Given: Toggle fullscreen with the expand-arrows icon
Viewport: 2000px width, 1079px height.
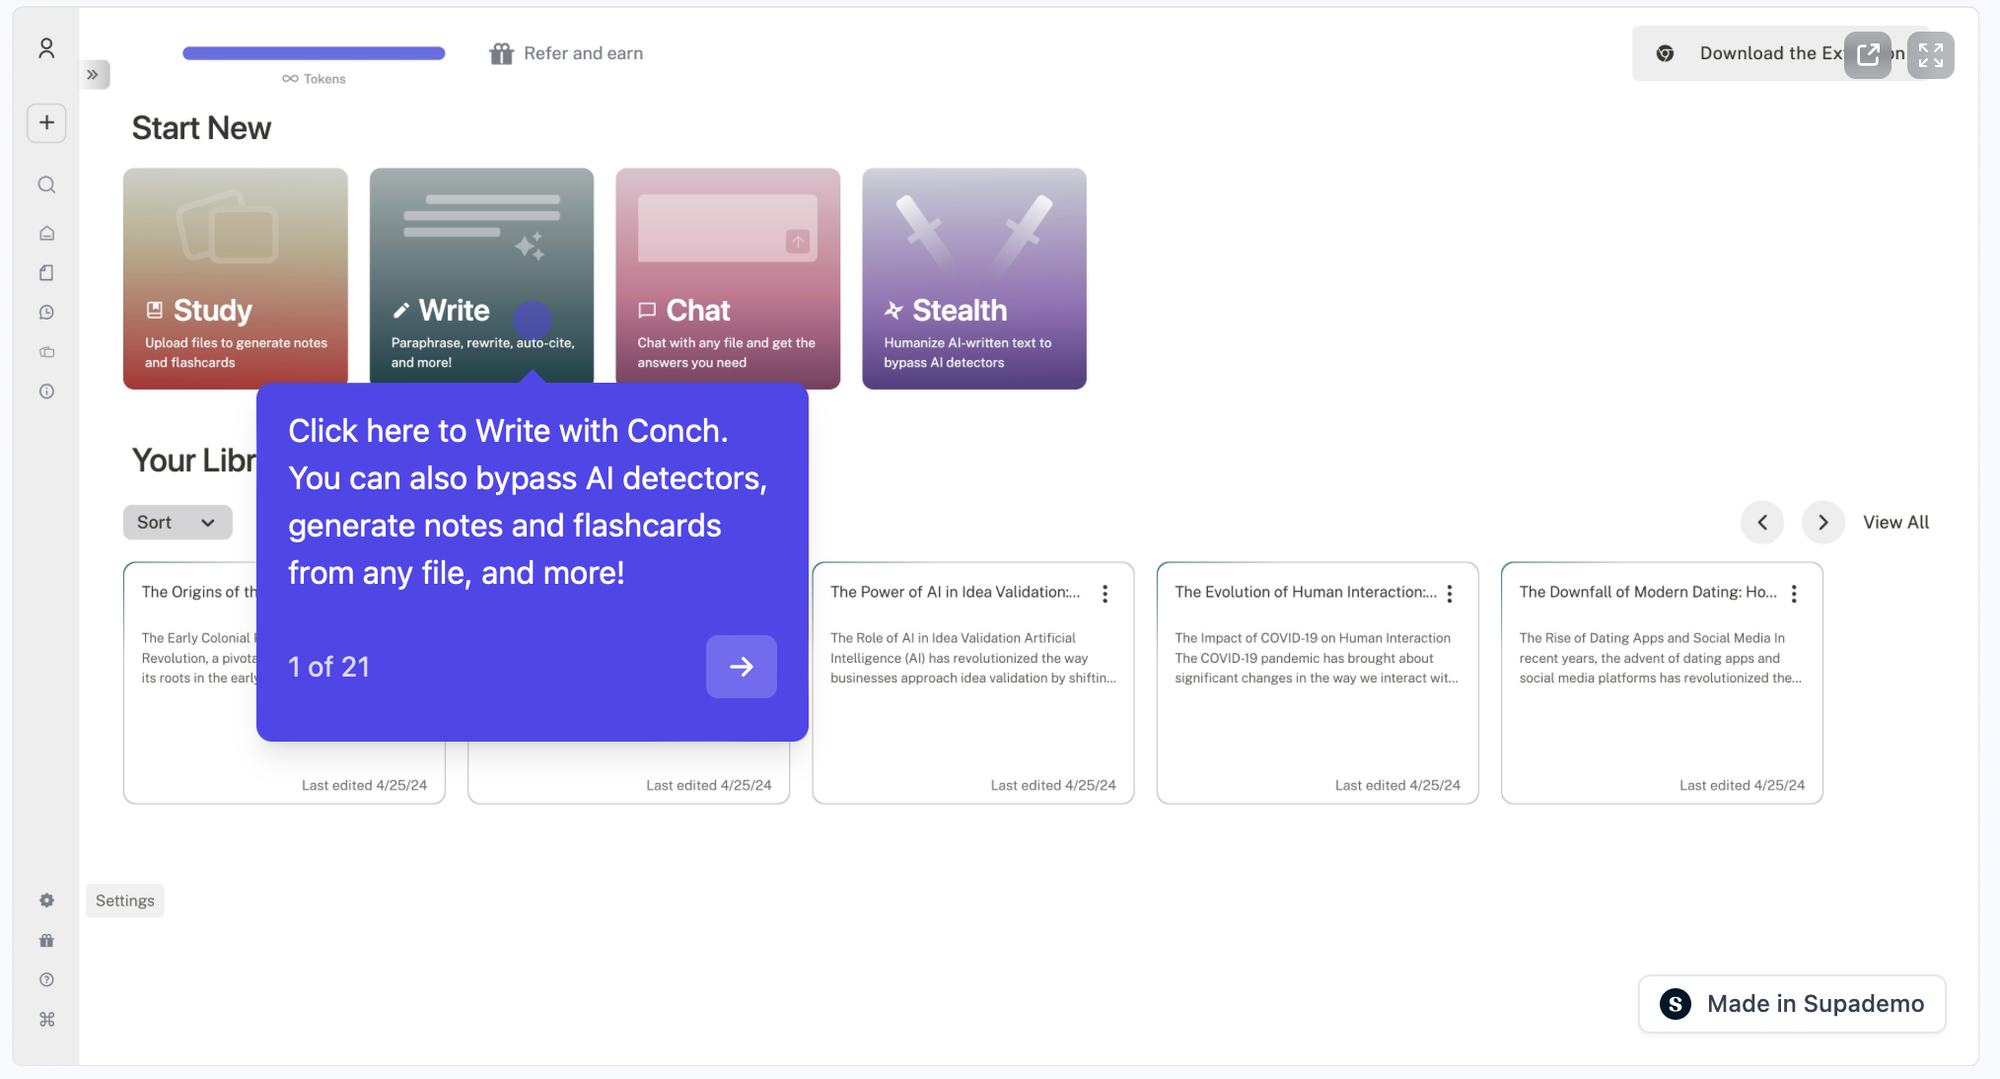Looking at the screenshot, I should [x=1931, y=55].
